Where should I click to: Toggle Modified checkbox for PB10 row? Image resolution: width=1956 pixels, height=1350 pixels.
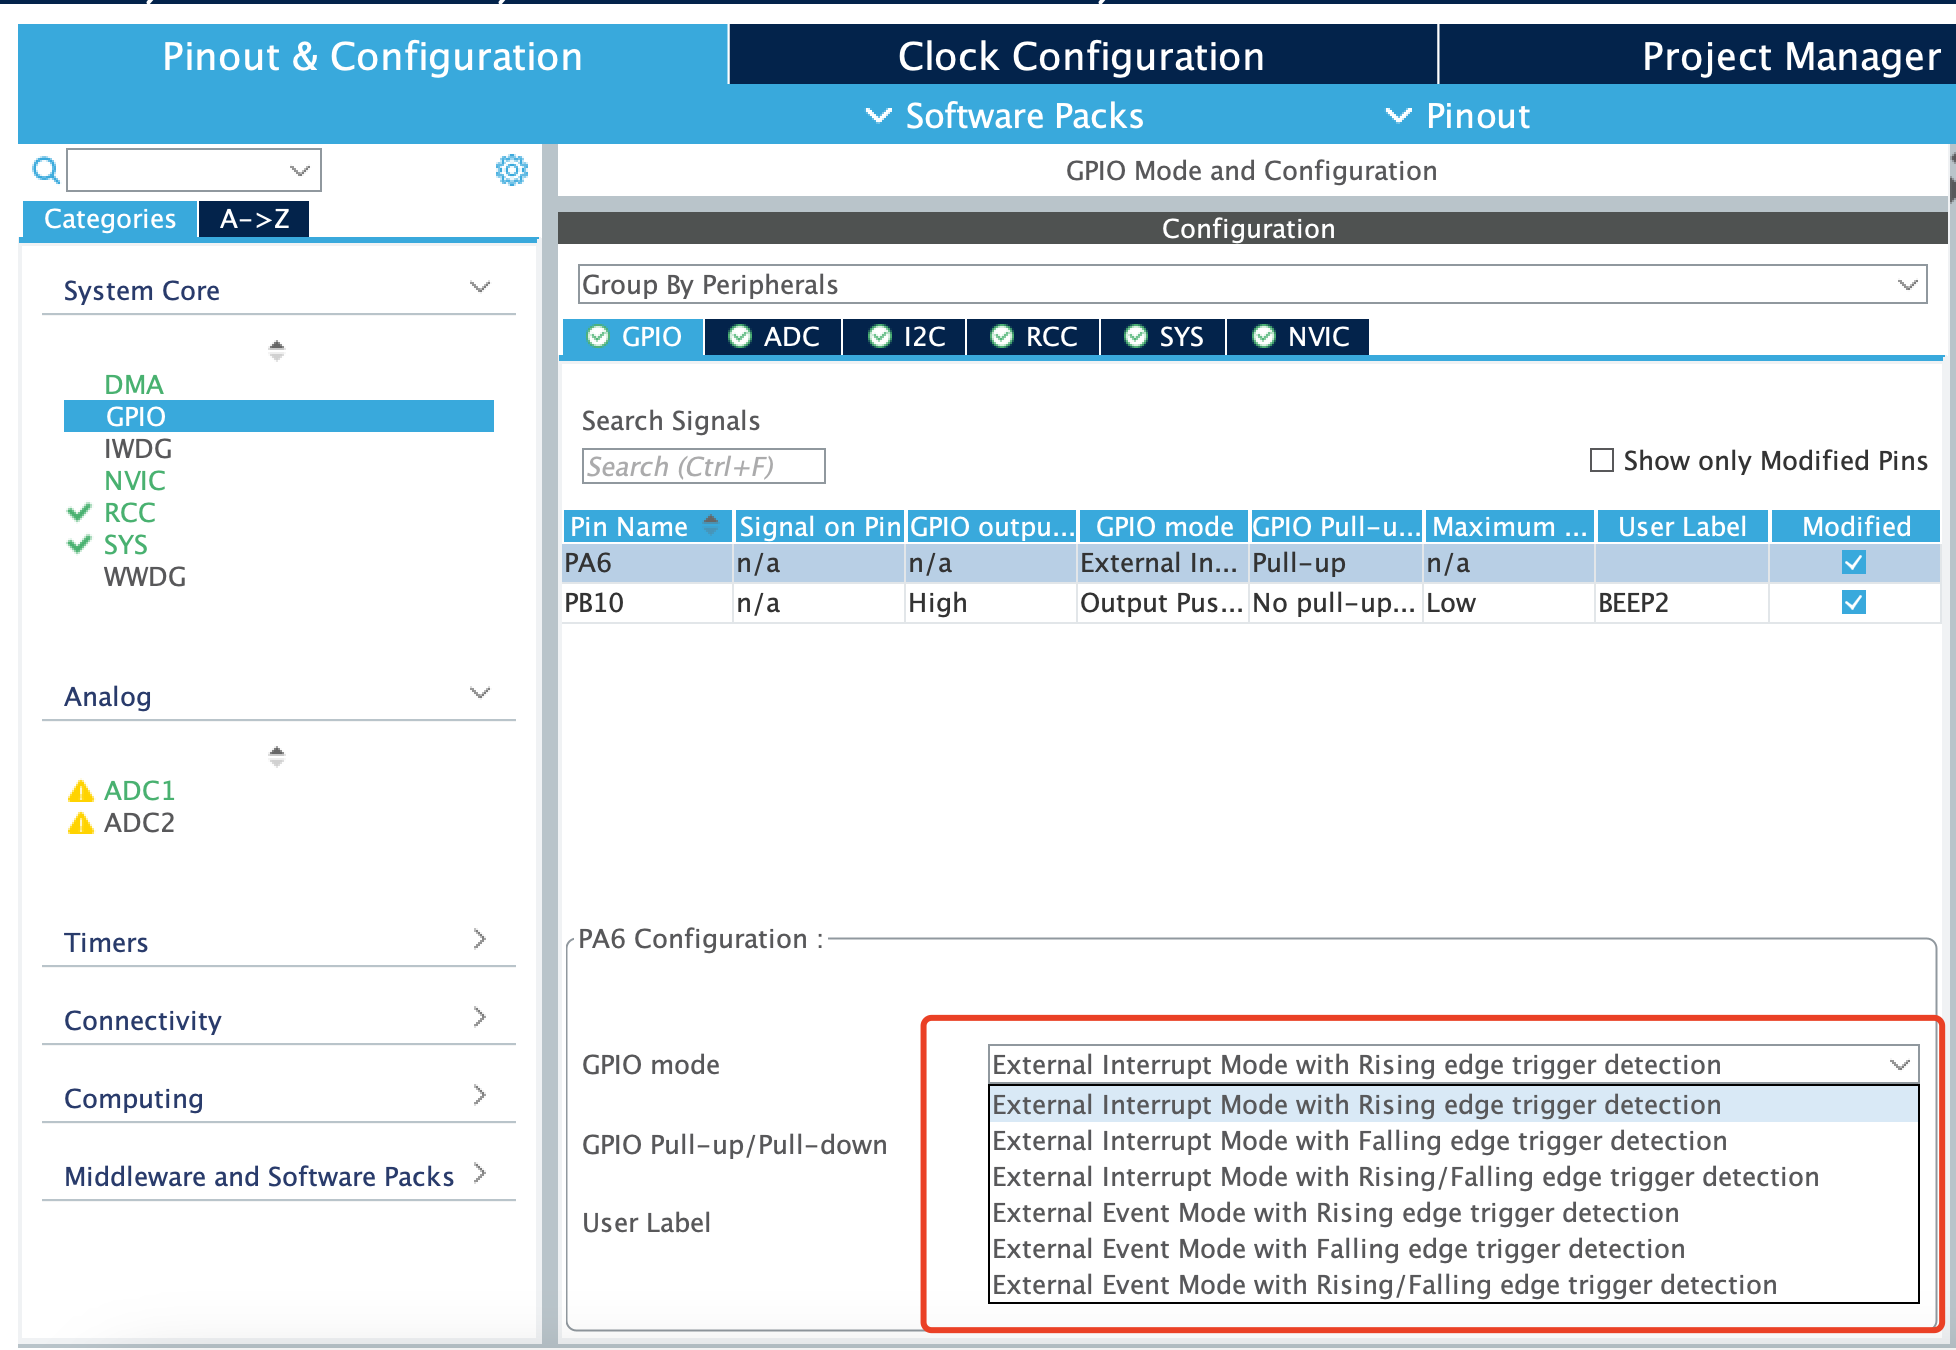click(x=1853, y=603)
